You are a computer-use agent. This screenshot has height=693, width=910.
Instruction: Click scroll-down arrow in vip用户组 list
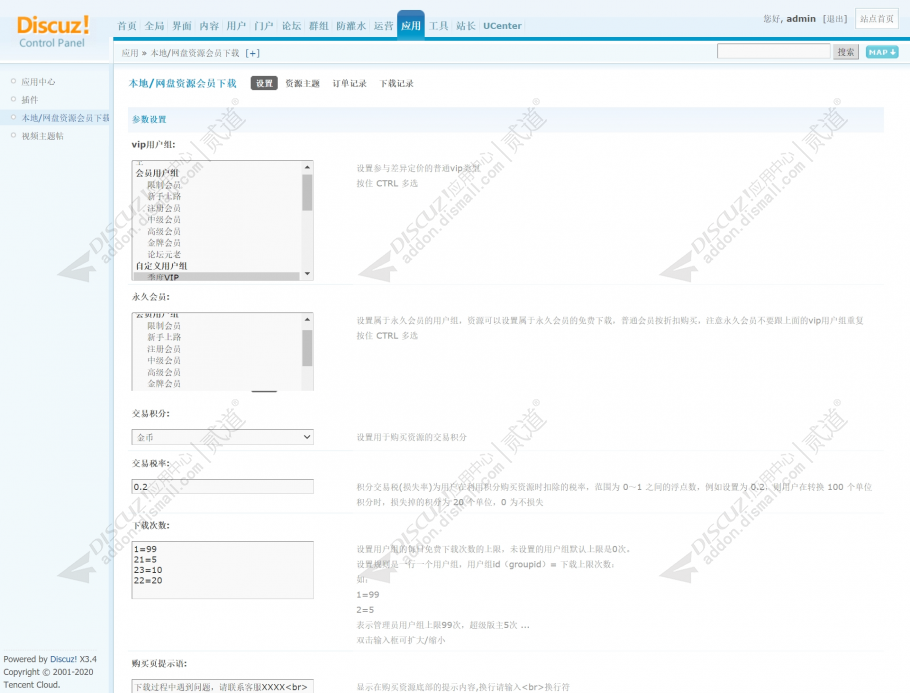coord(307,273)
